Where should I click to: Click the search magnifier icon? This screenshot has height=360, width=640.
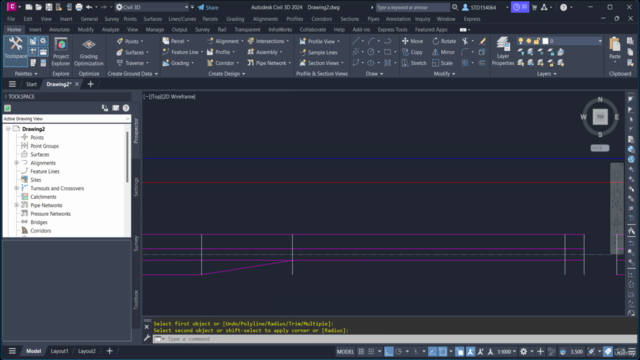pyautogui.click(x=455, y=7)
